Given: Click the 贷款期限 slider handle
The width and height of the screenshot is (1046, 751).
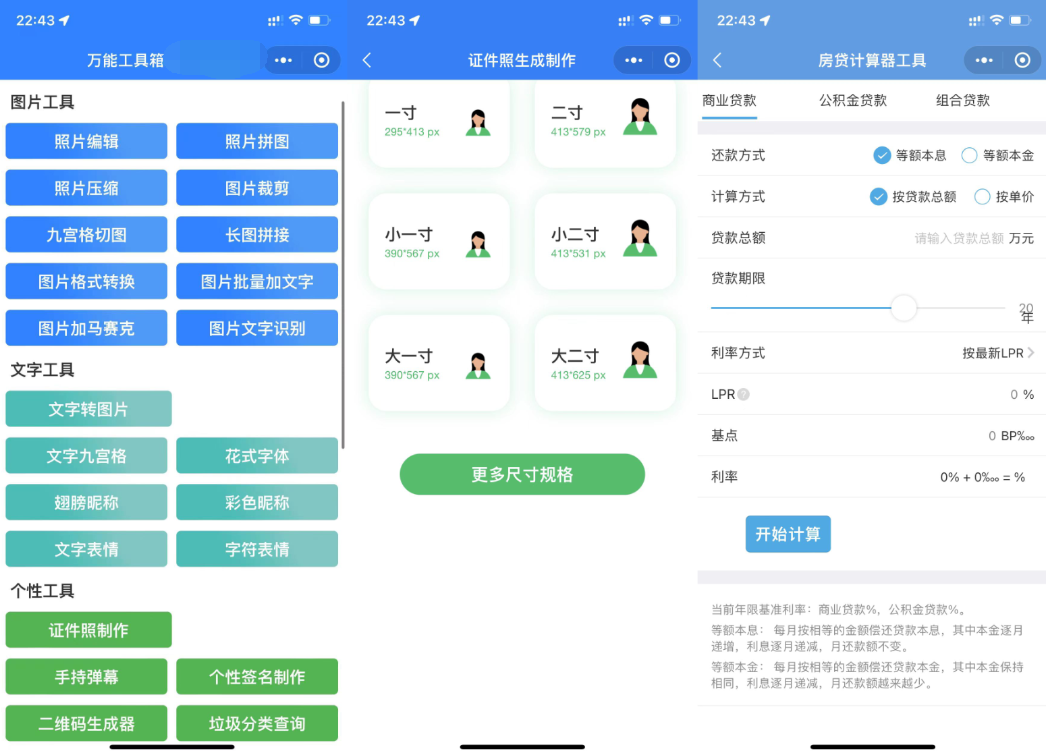Looking at the screenshot, I should tap(903, 308).
